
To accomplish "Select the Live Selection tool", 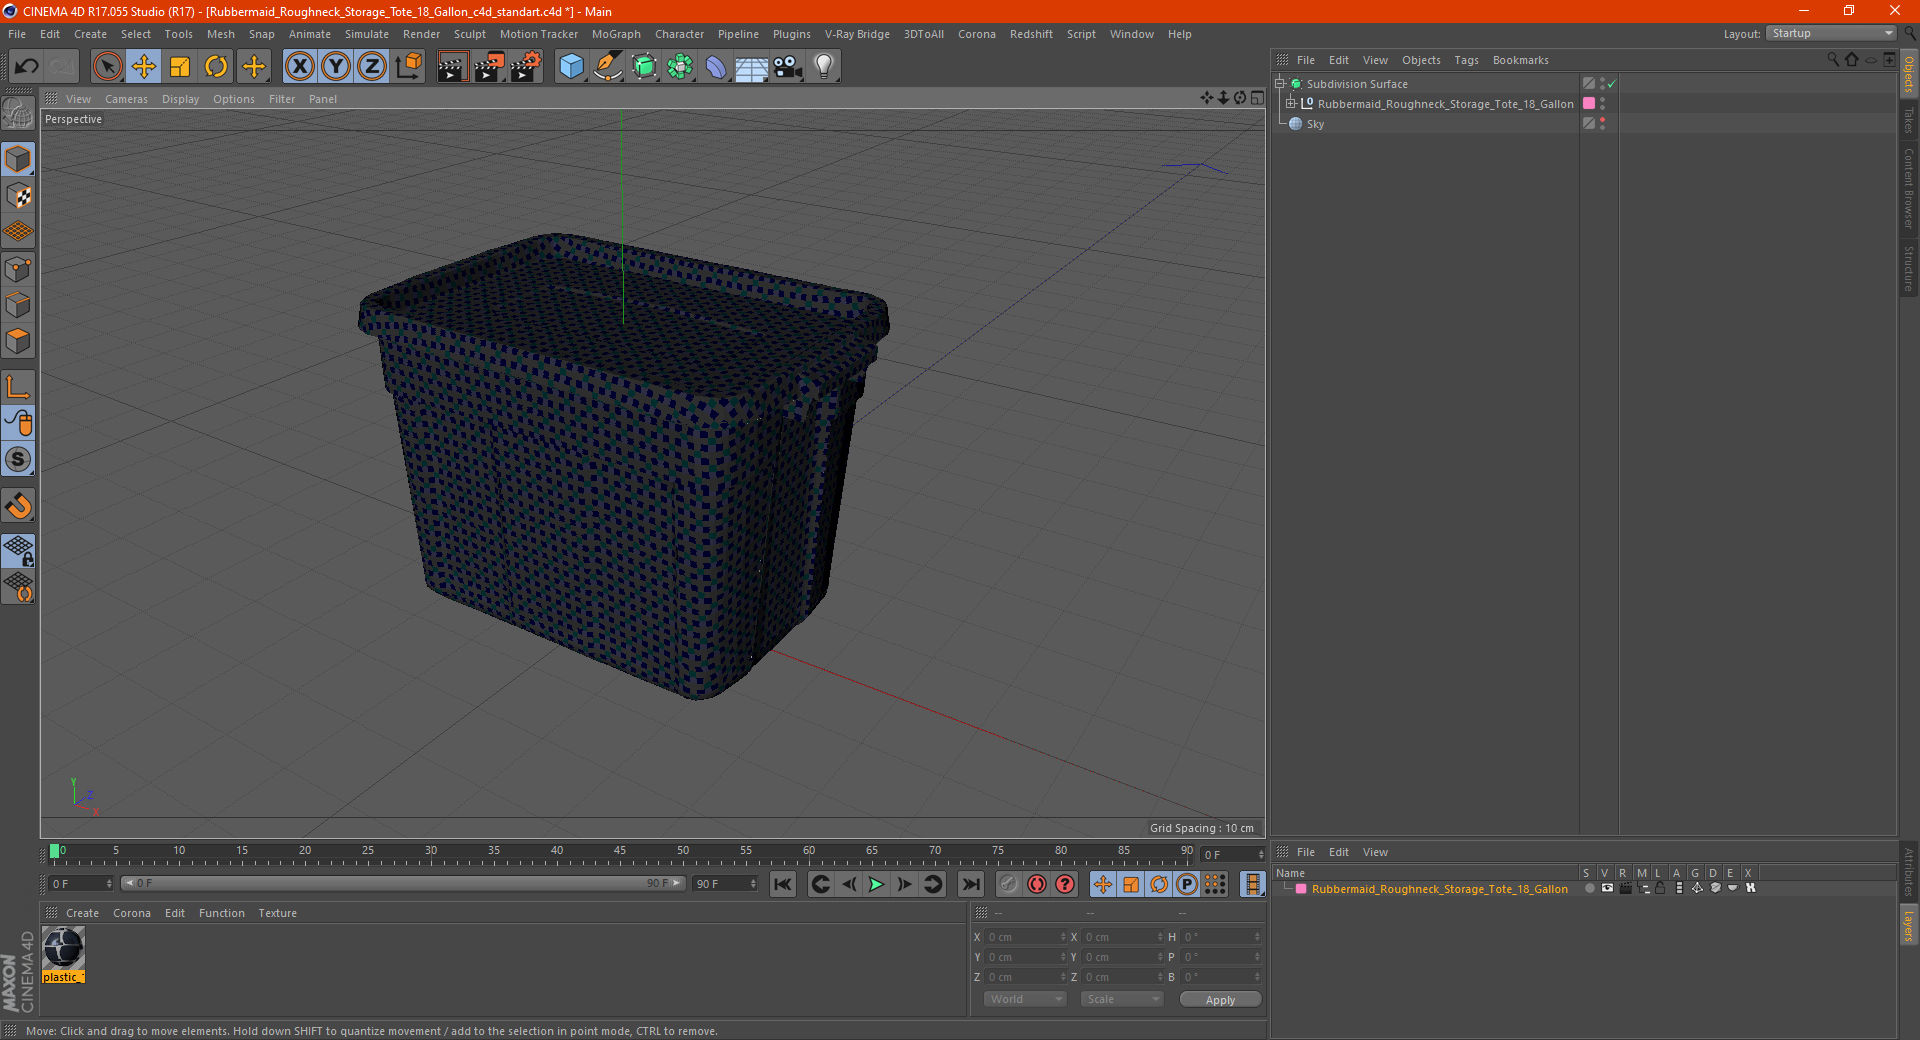I will 107,67.
